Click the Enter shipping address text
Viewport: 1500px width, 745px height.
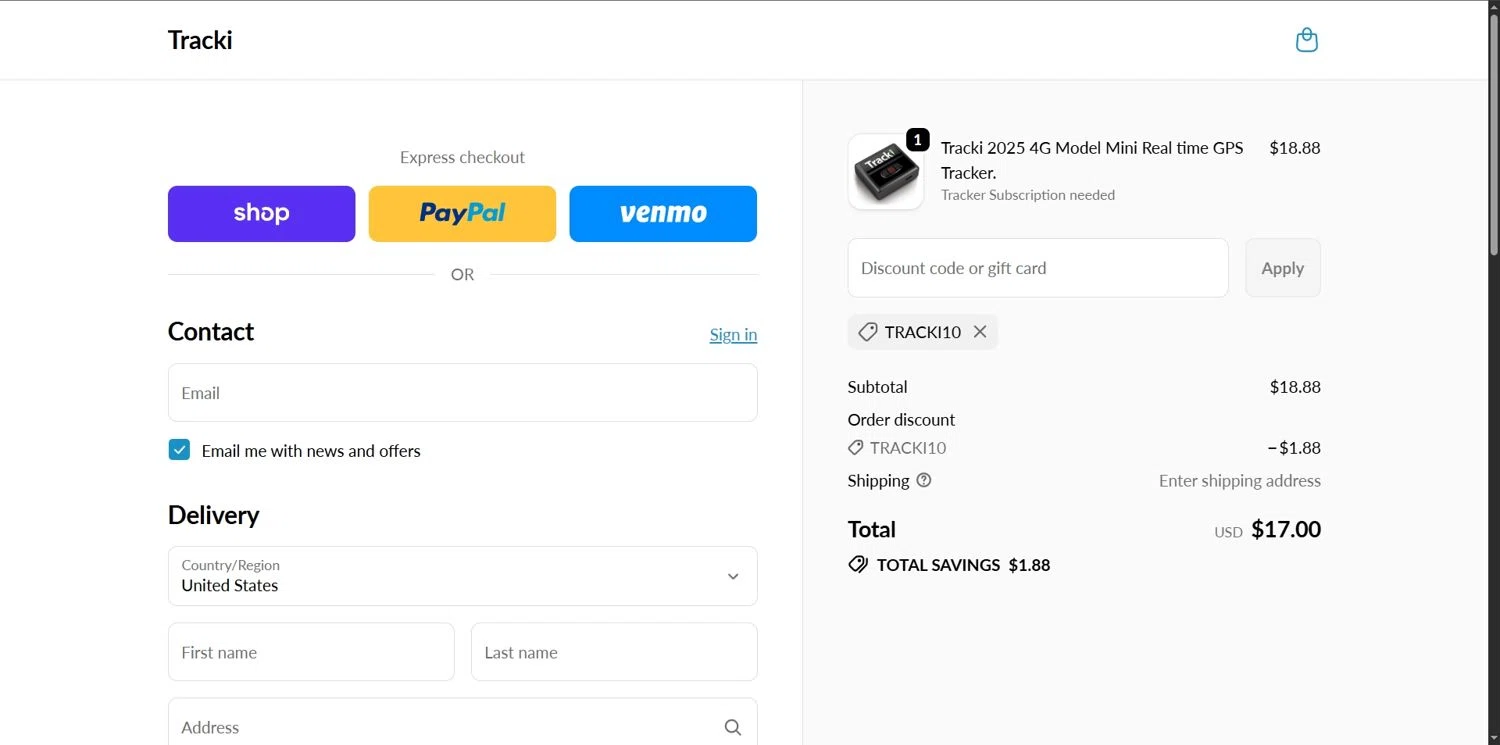(x=1240, y=481)
